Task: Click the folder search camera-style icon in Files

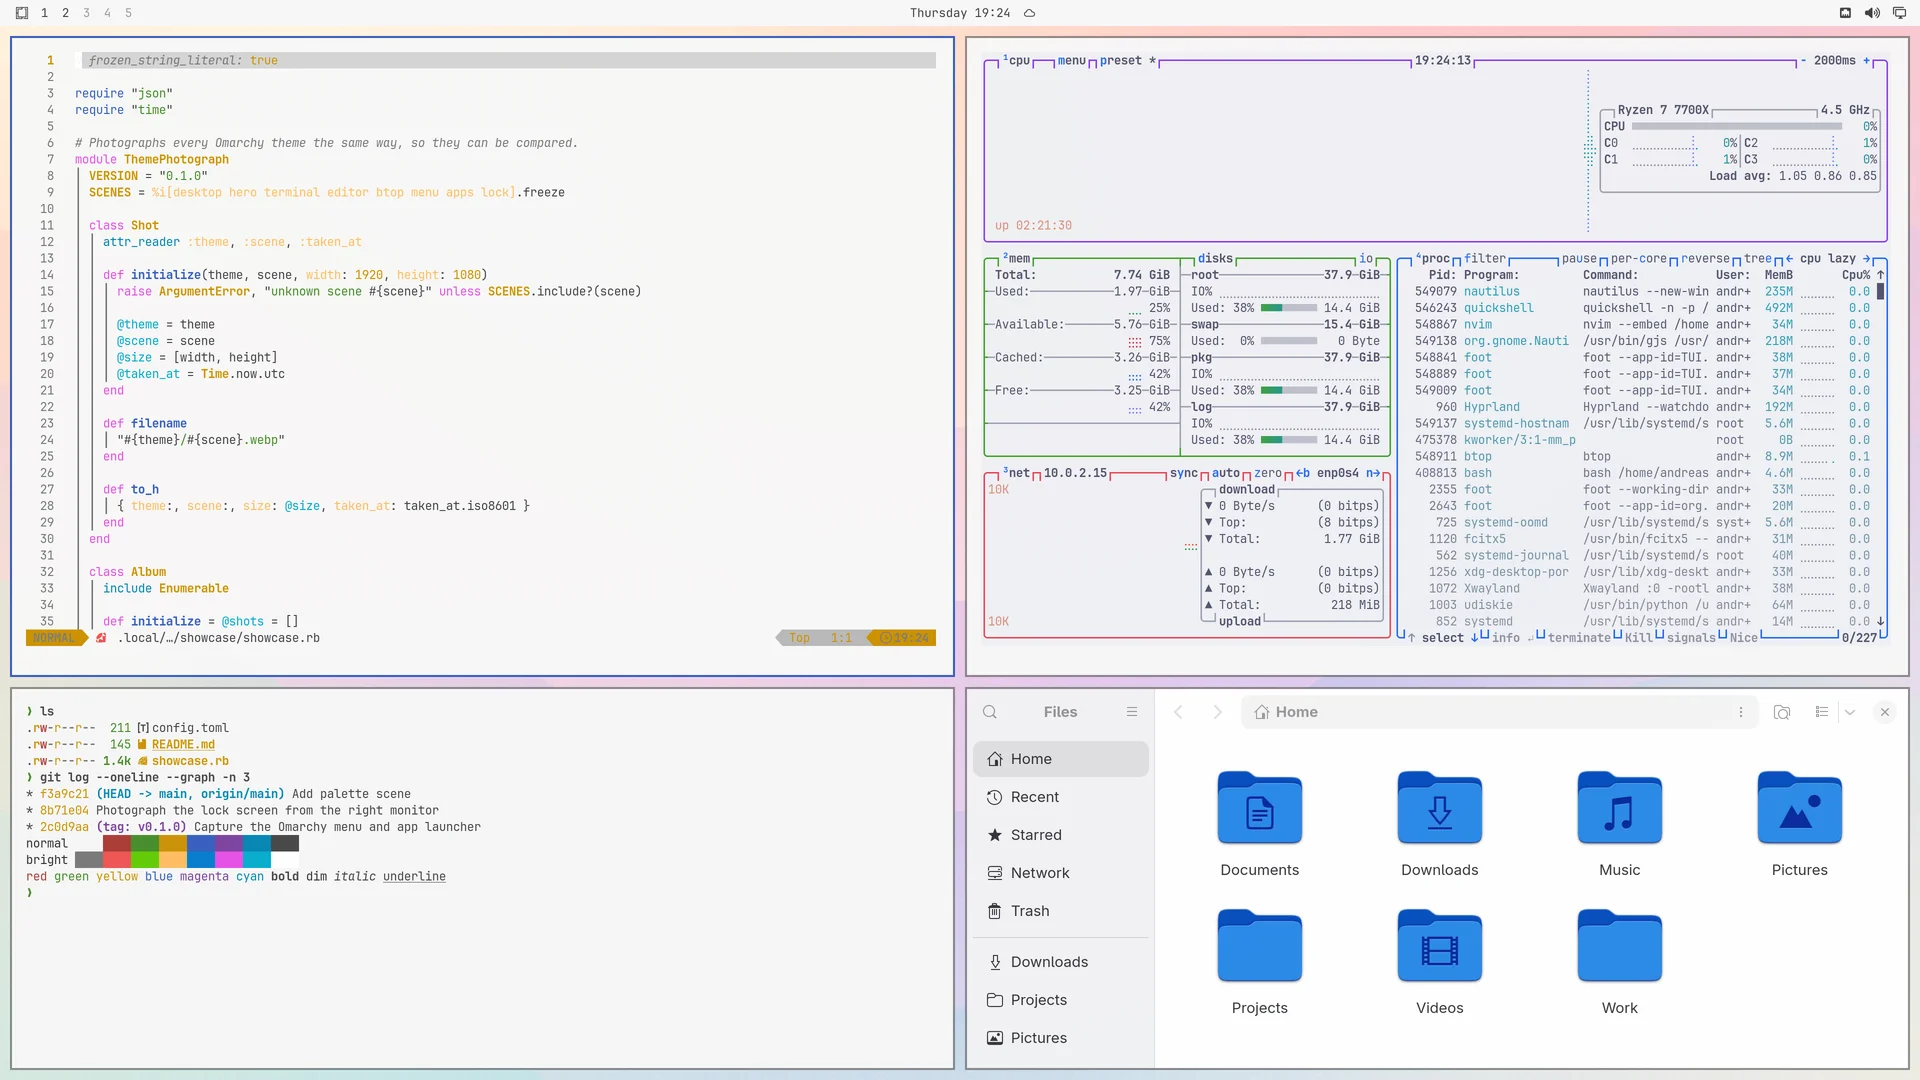Action: [x=1782, y=712]
